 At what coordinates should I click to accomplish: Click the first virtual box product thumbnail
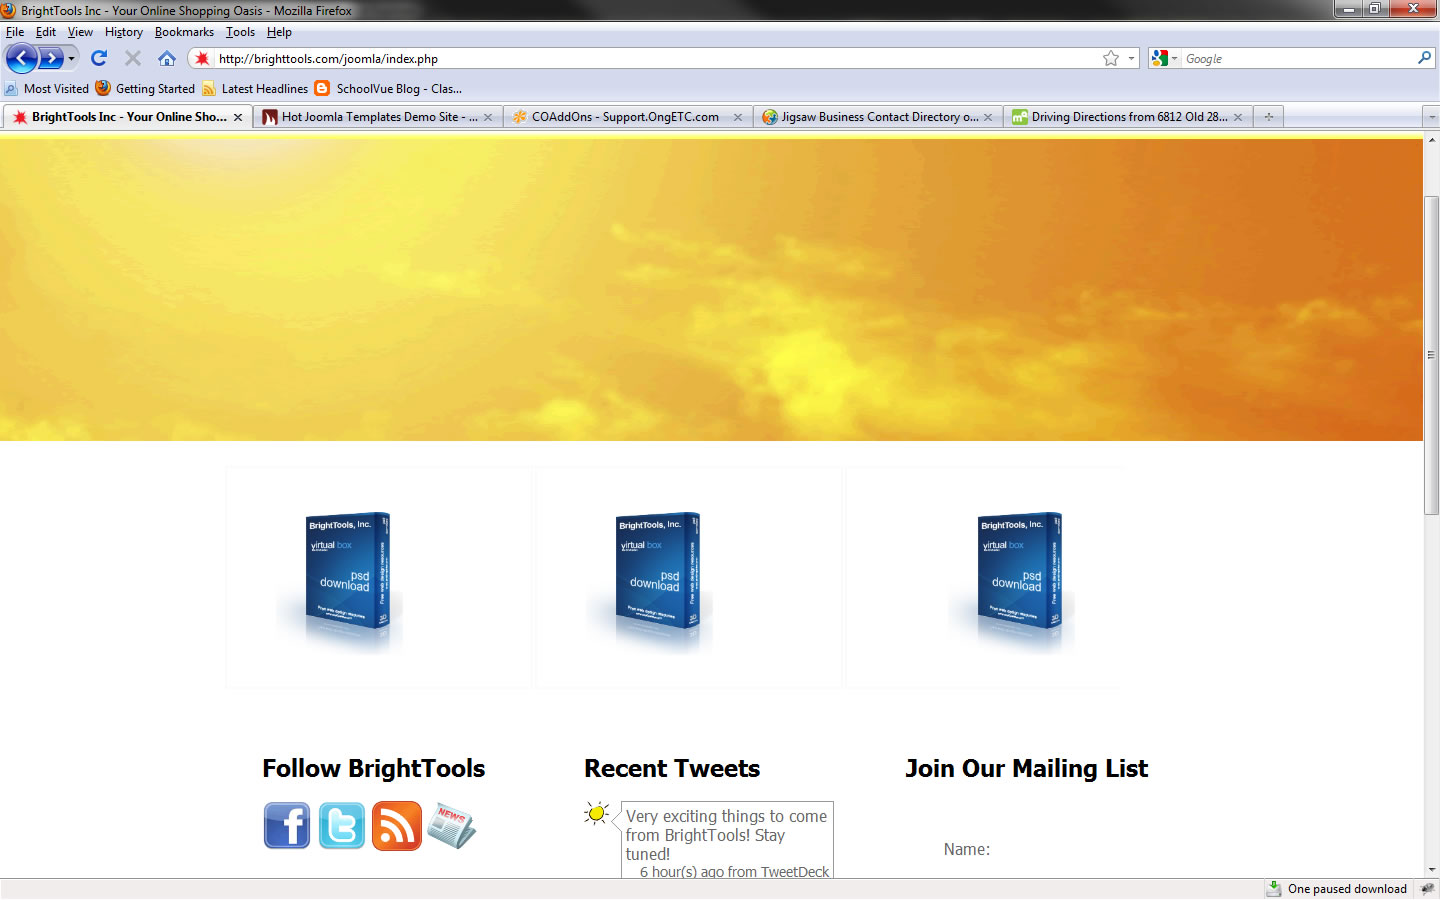345,578
